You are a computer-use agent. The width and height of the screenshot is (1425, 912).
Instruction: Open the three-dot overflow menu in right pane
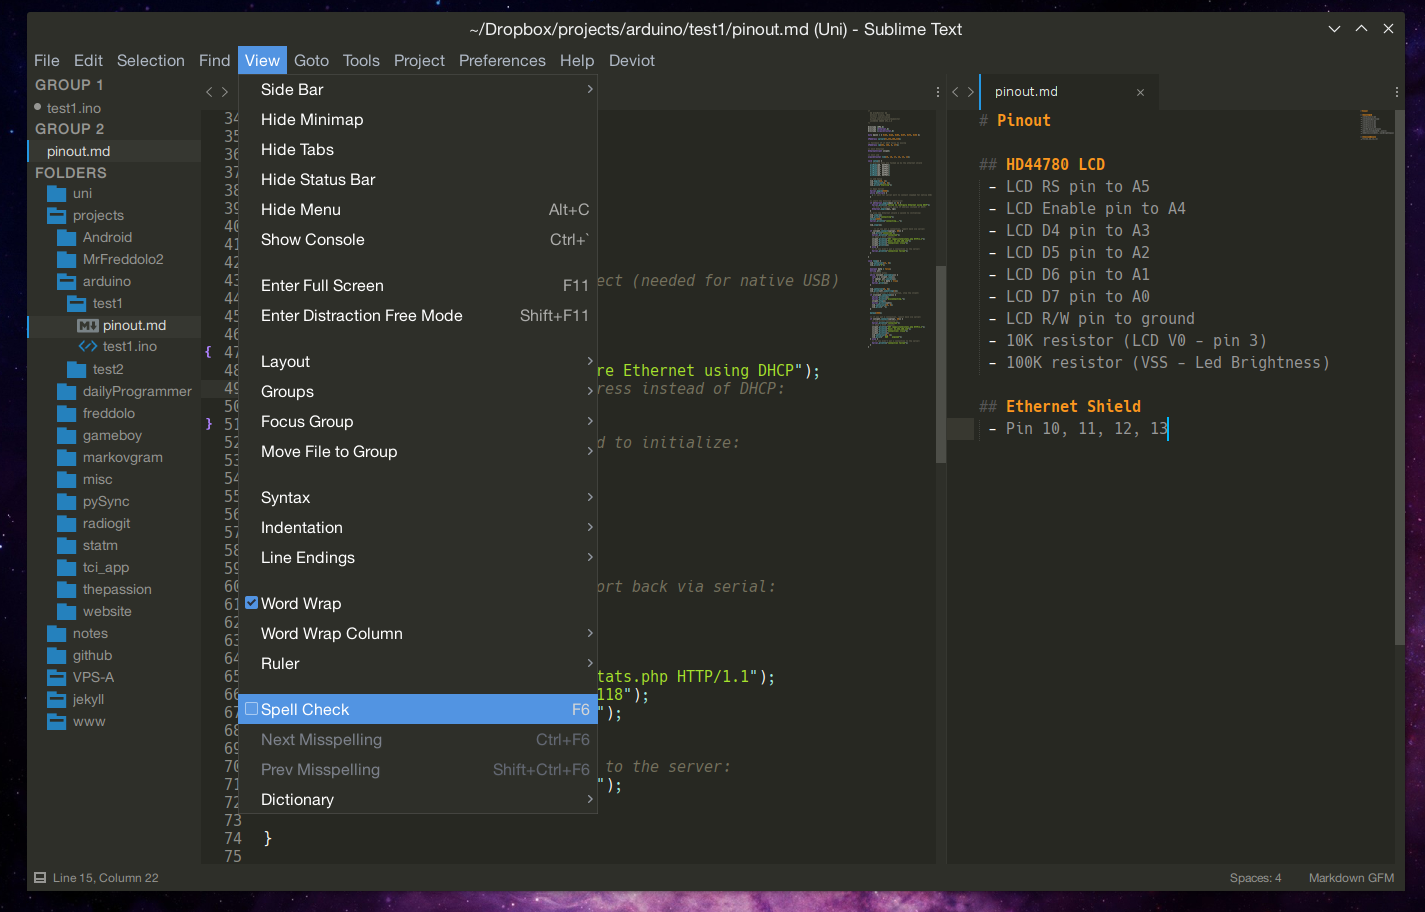click(1396, 91)
